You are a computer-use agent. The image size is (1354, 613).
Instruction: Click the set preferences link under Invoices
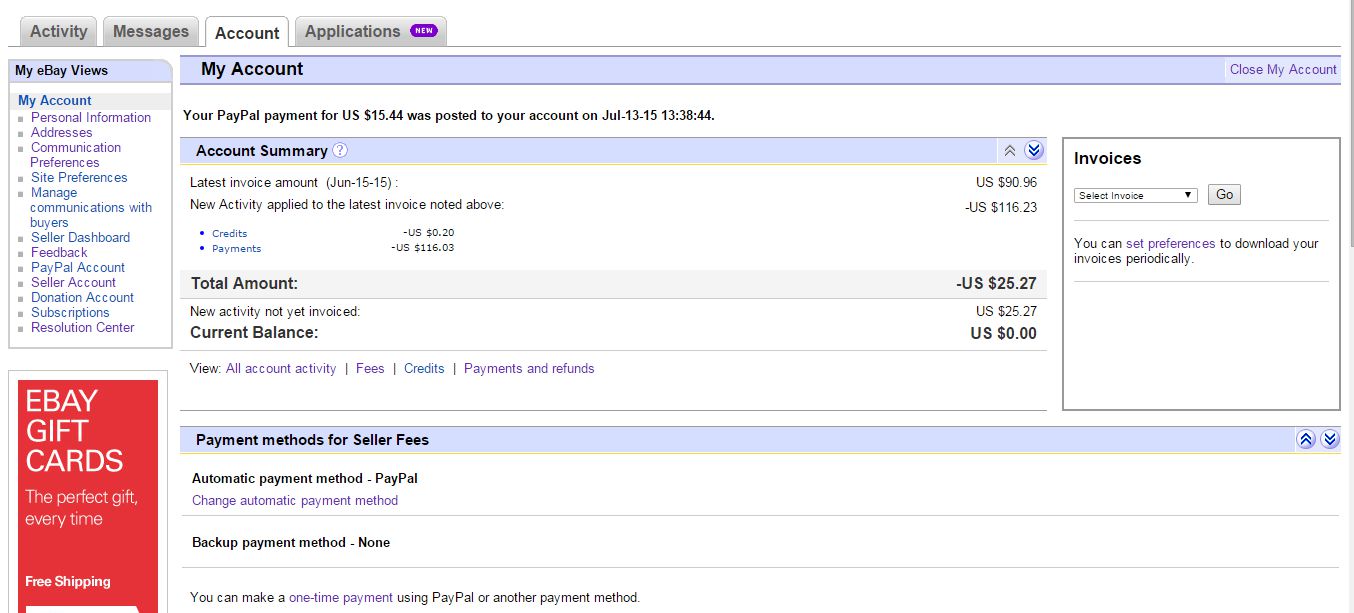pos(1170,243)
